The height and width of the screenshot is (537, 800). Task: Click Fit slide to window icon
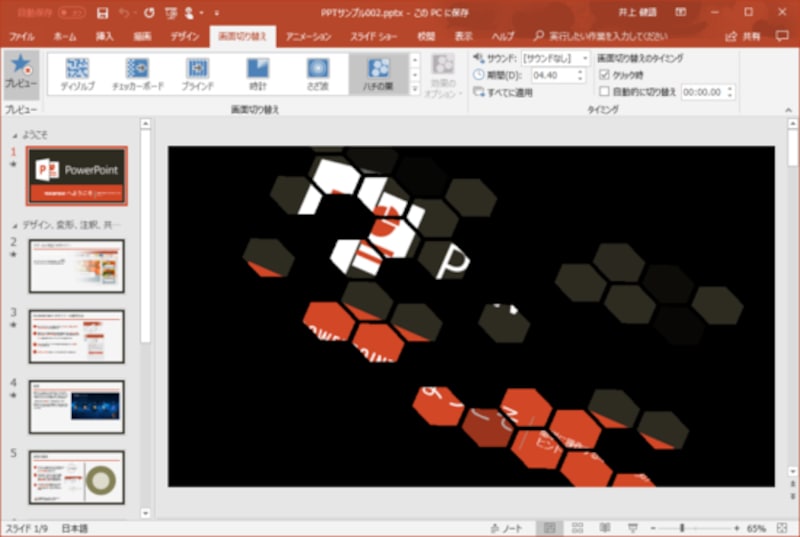[x=782, y=528]
